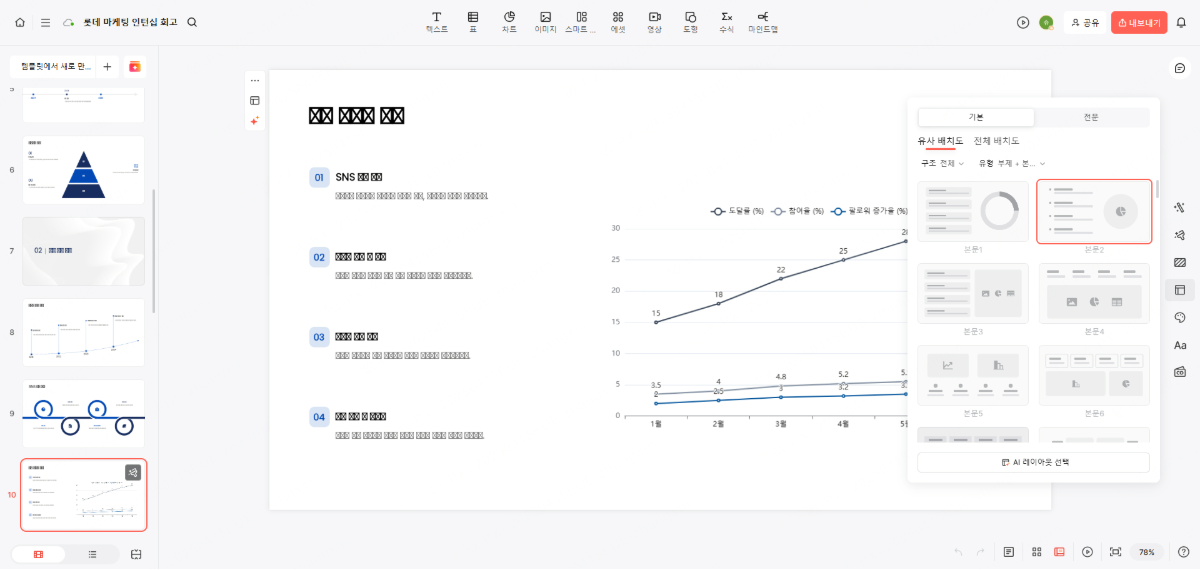Select slide 8 thumbnail

point(84,332)
